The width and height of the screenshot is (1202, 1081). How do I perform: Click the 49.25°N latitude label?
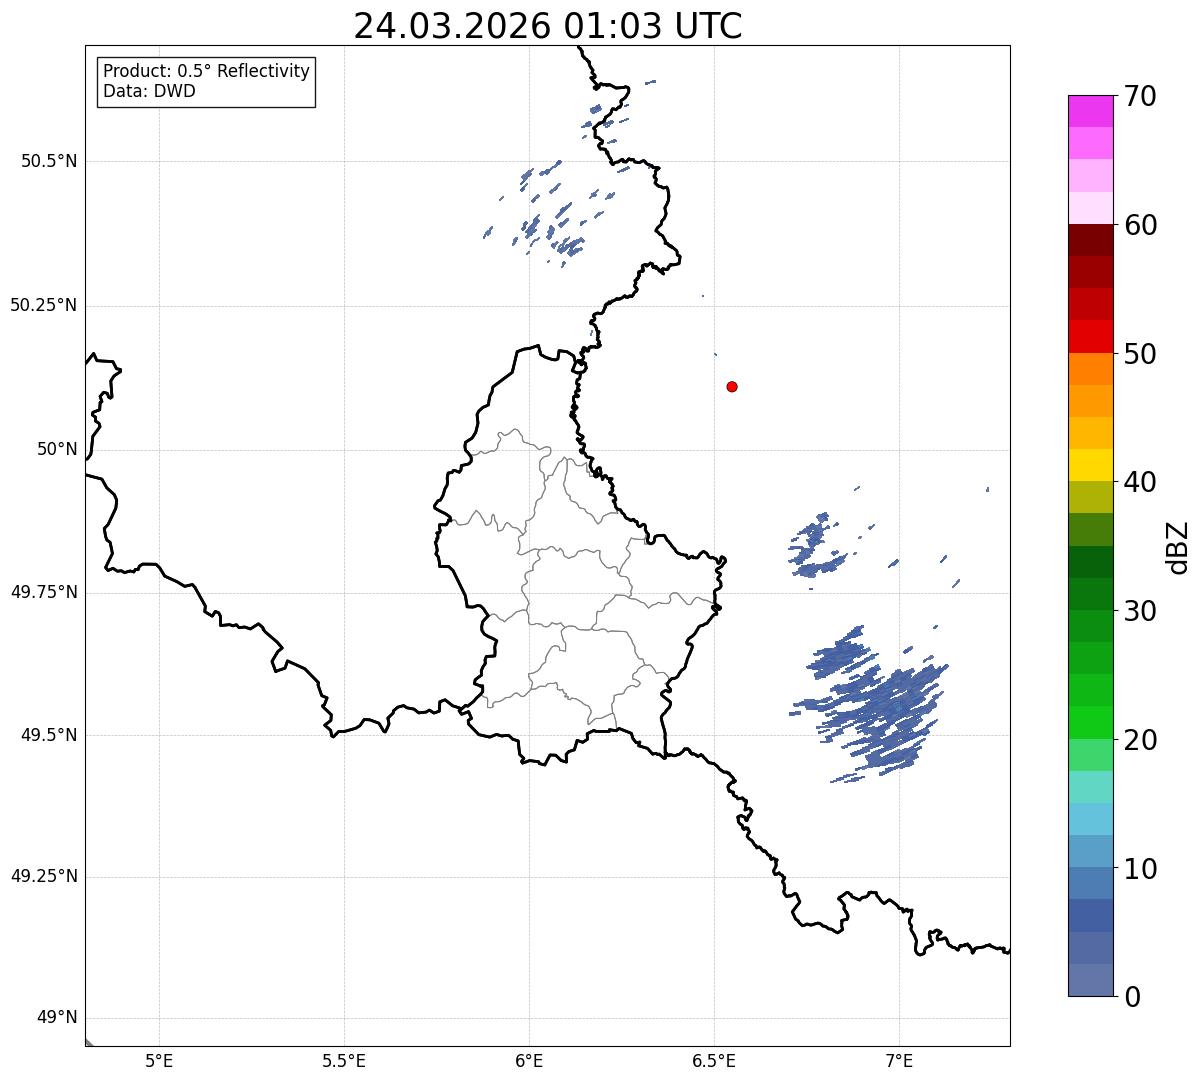[x=43, y=876]
